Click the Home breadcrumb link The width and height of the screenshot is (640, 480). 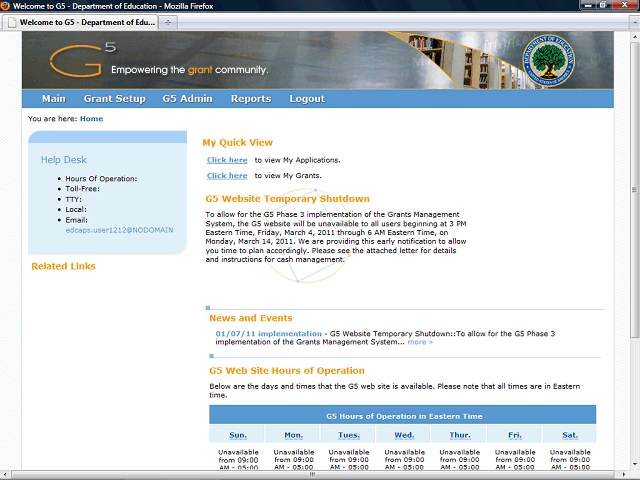coord(91,119)
